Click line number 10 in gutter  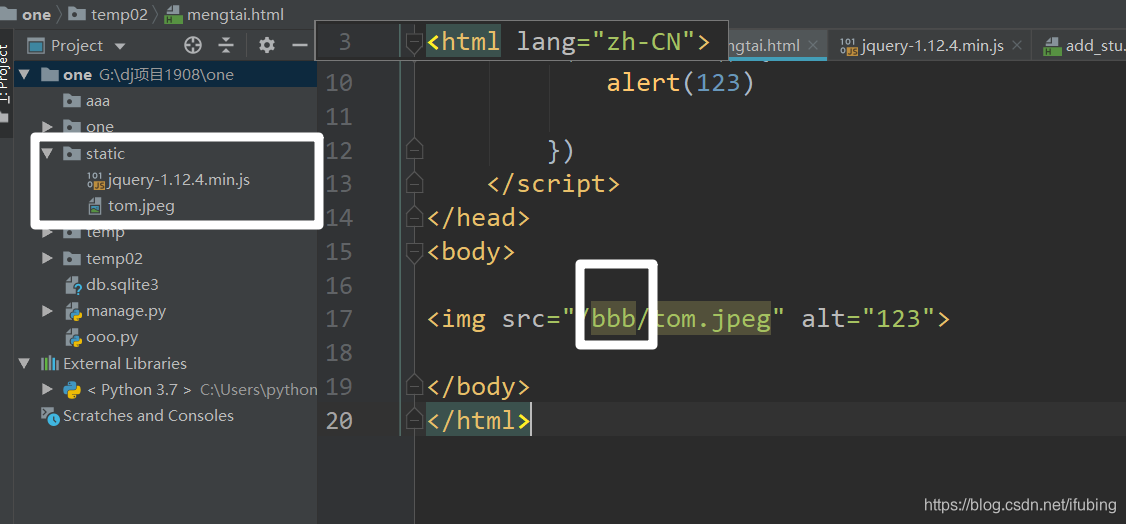(339, 83)
